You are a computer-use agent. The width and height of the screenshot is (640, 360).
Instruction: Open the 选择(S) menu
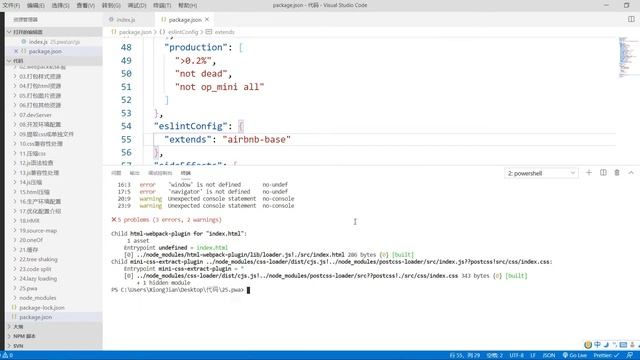click(x=60, y=5)
